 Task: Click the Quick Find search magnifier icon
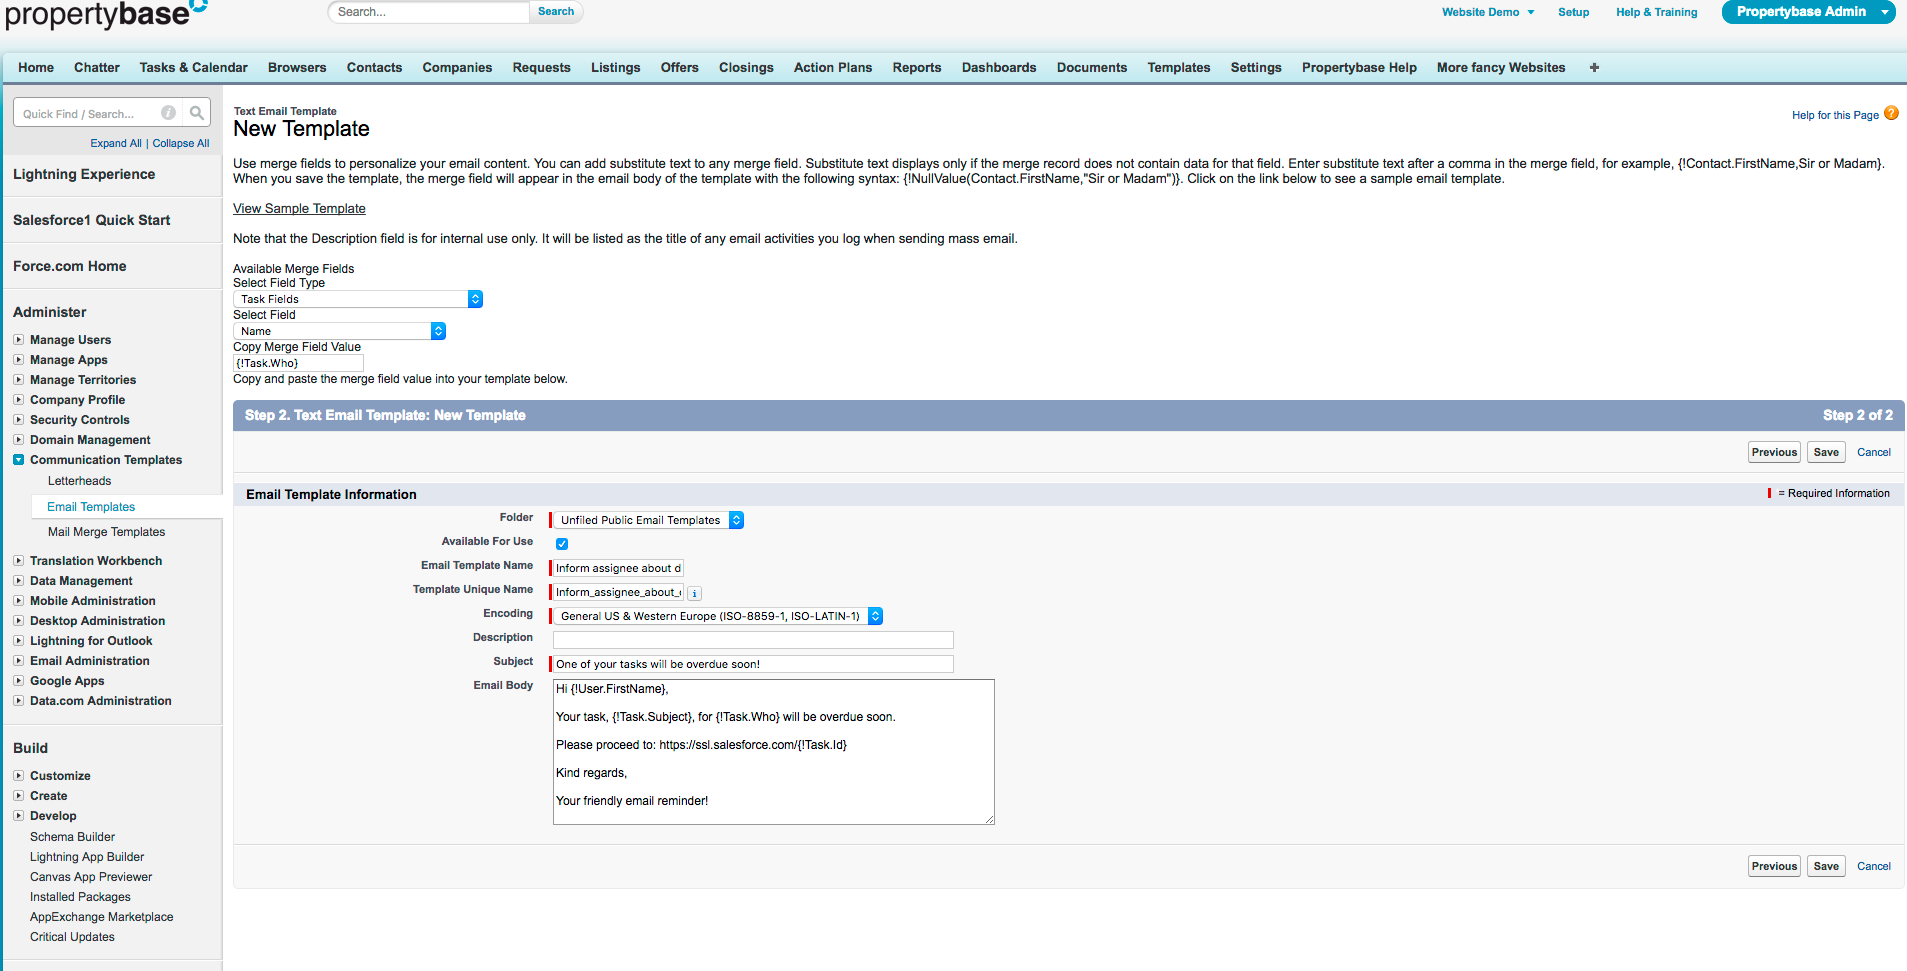click(x=197, y=113)
